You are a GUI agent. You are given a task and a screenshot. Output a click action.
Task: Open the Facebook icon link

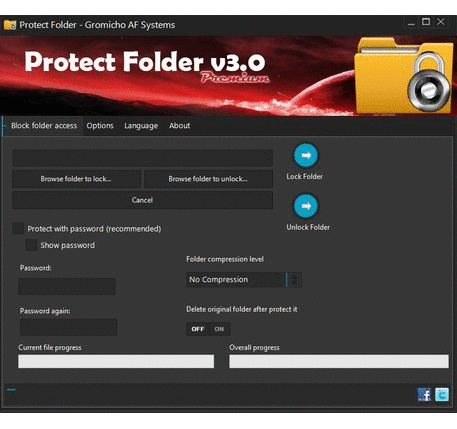(424, 395)
